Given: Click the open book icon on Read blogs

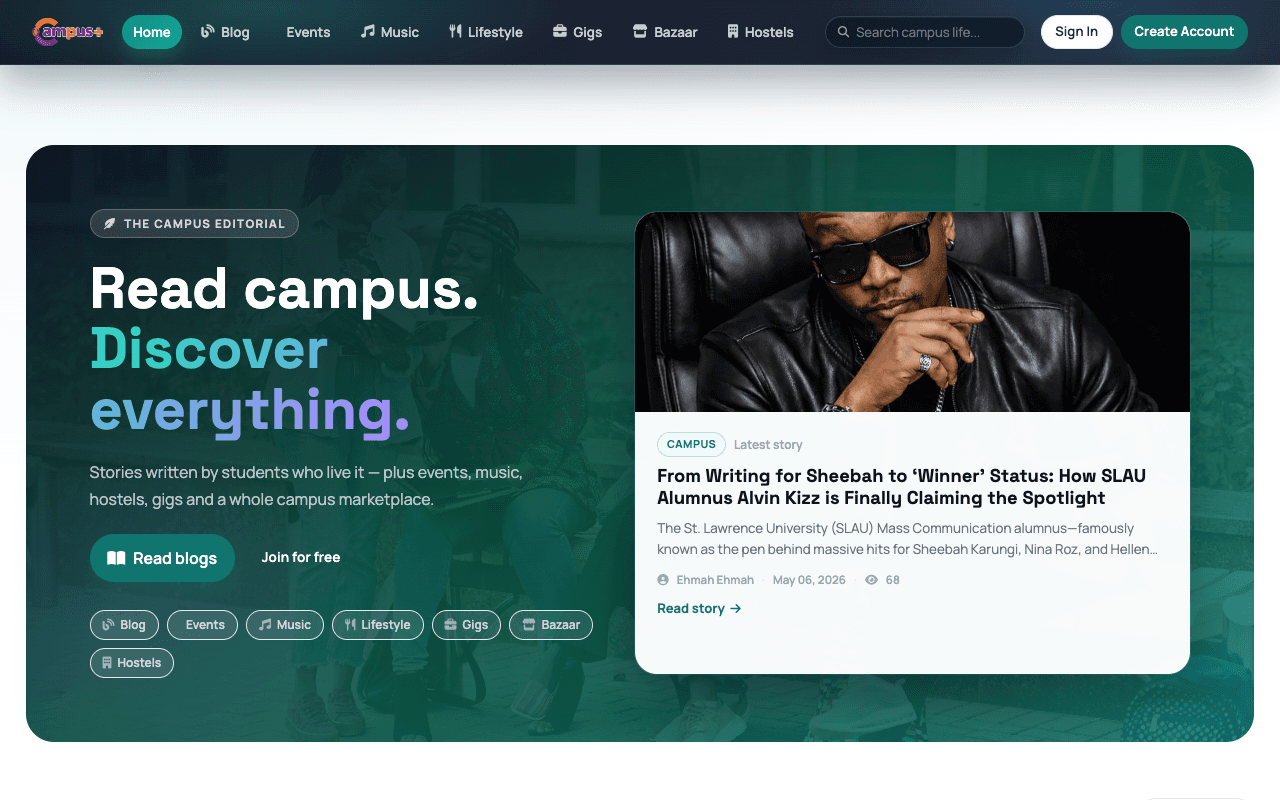Looking at the screenshot, I should click(116, 558).
